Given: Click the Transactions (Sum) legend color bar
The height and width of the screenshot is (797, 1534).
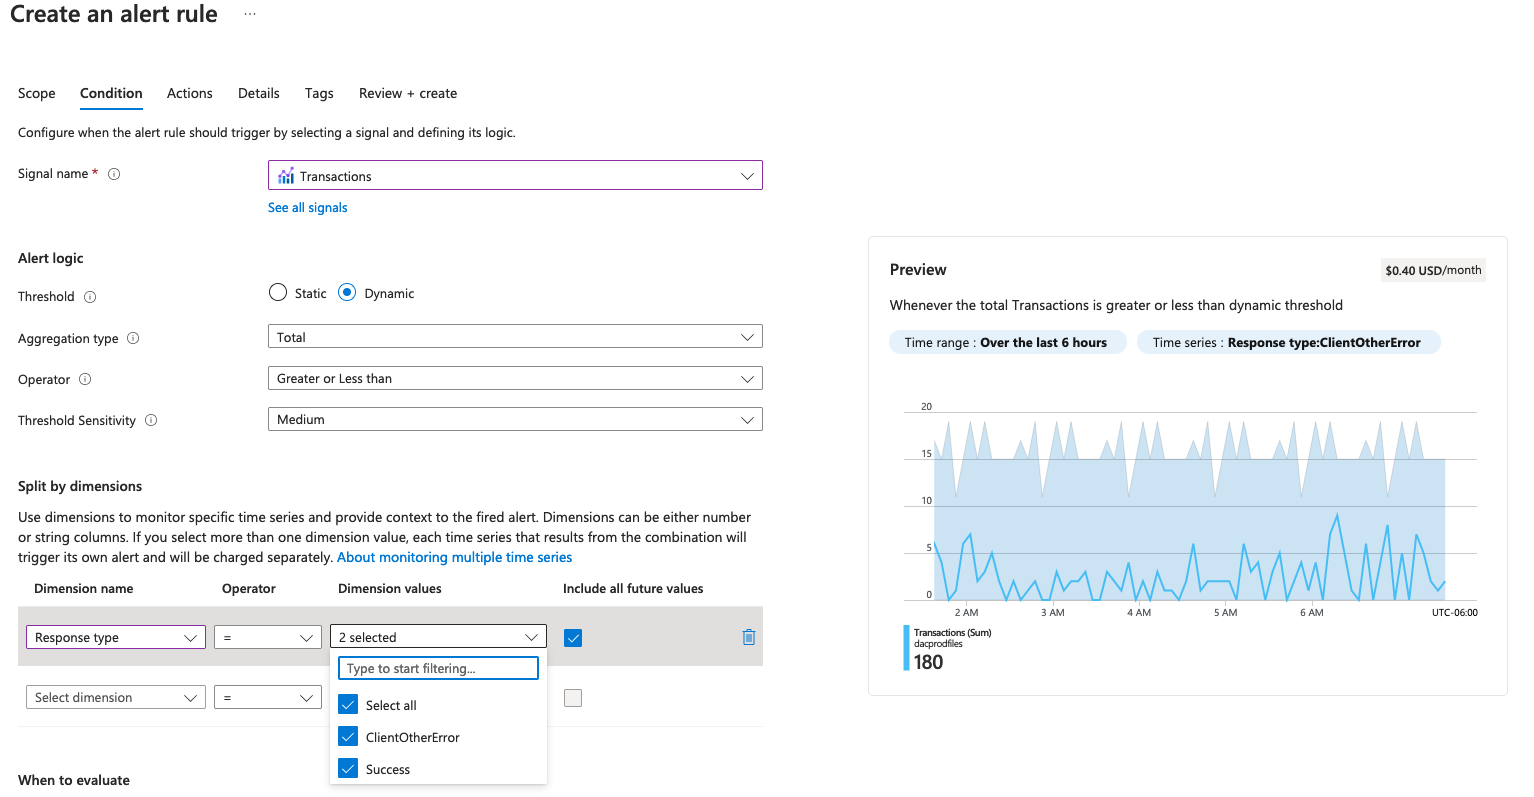Looking at the screenshot, I should [907, 648].
